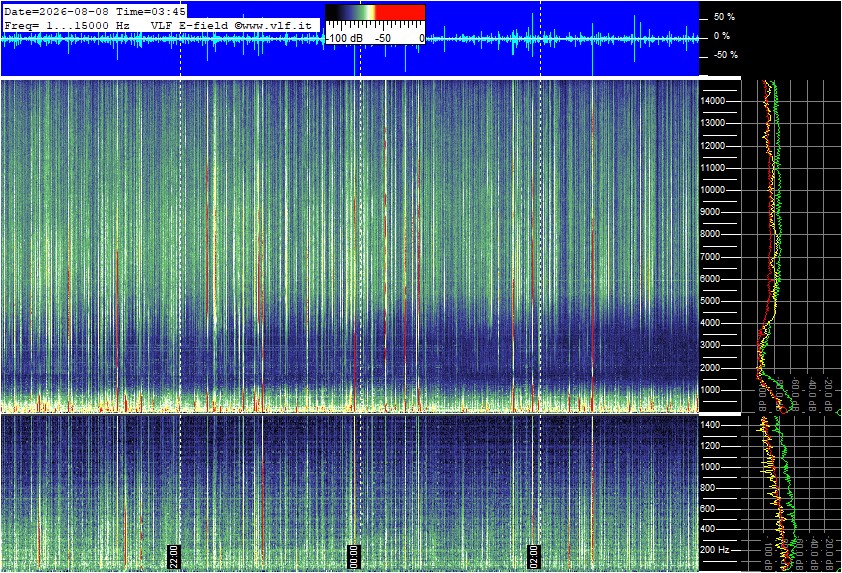Click the 10000 frequency axis label

pos(713,190)
